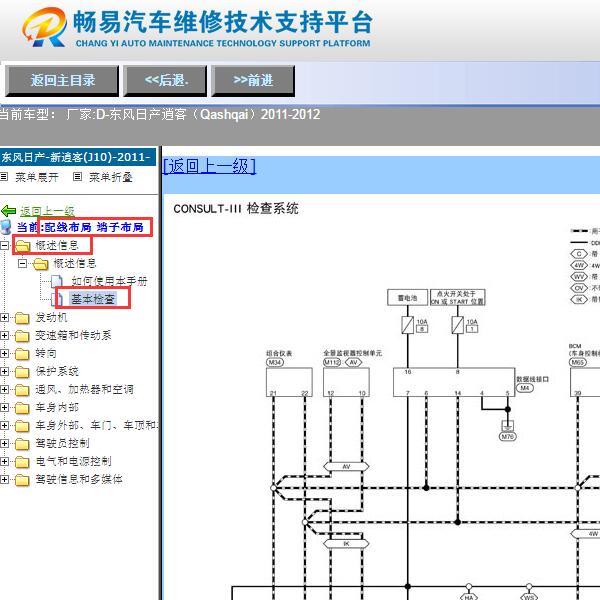Expand the 车身外部、车门 tree node
Viewport: 600px width, 600px height.
tap(4, 426)
